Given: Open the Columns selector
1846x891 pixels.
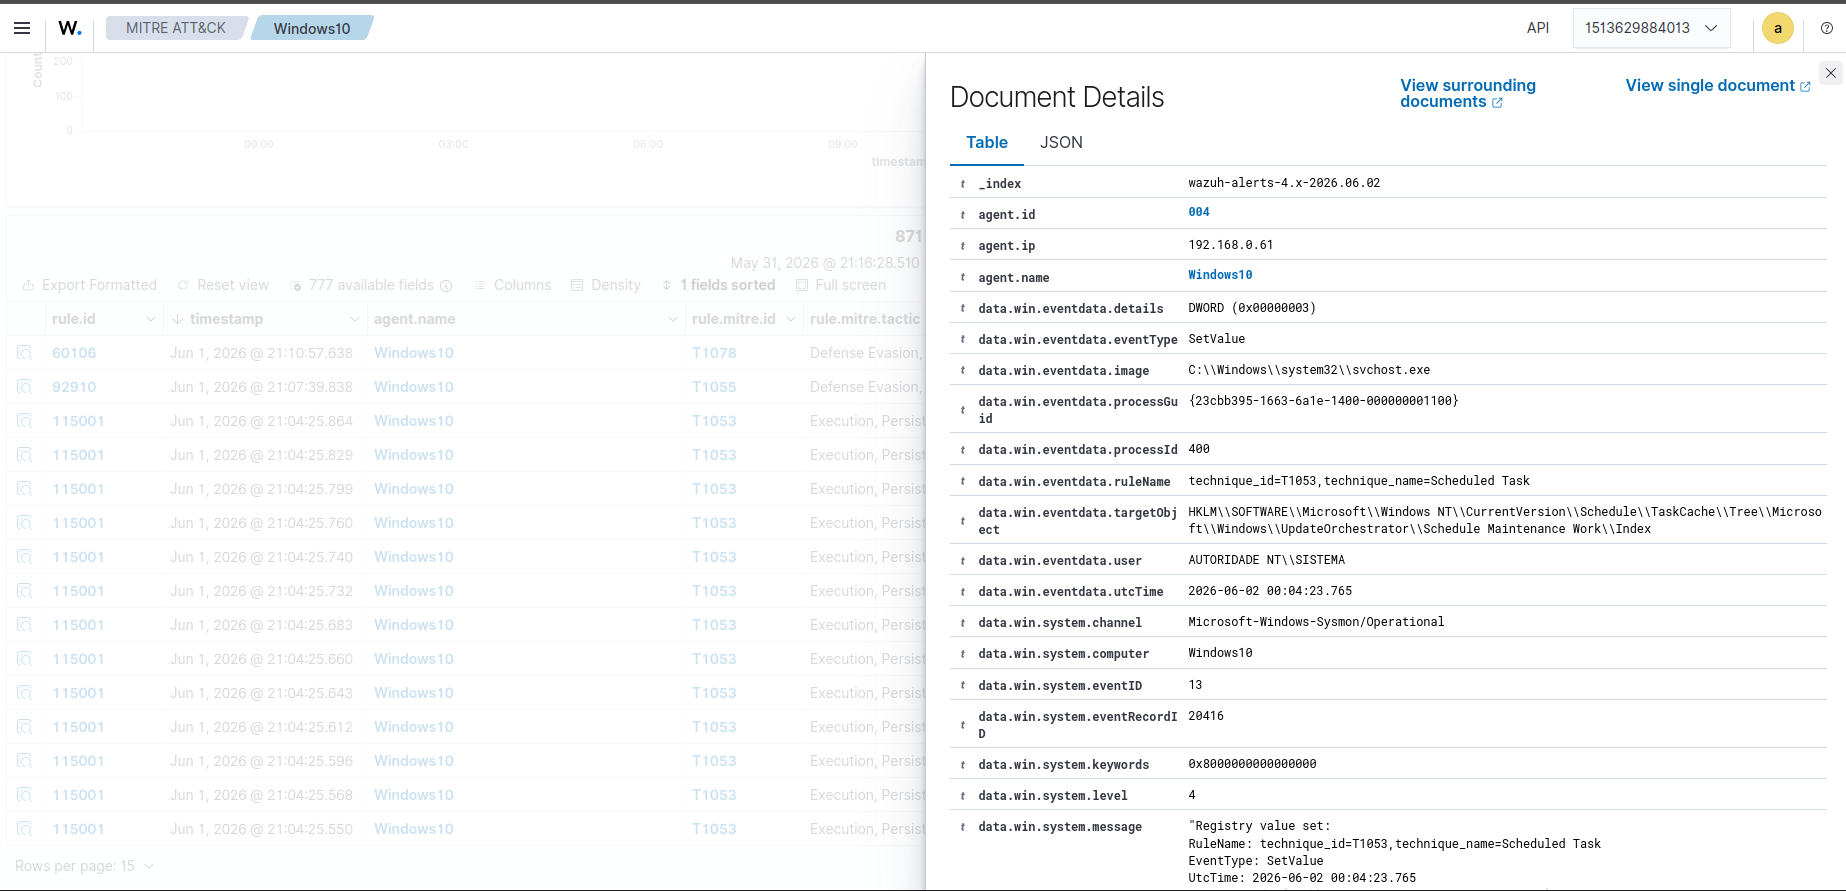Looking at the screenshot, I should 513,285.
